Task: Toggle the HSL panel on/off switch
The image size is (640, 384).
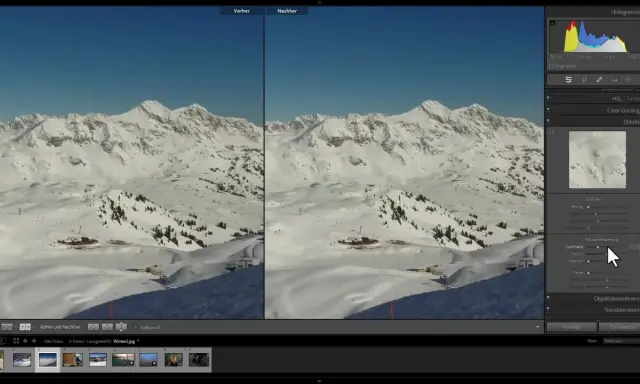Action: click(x=548, y=98)
